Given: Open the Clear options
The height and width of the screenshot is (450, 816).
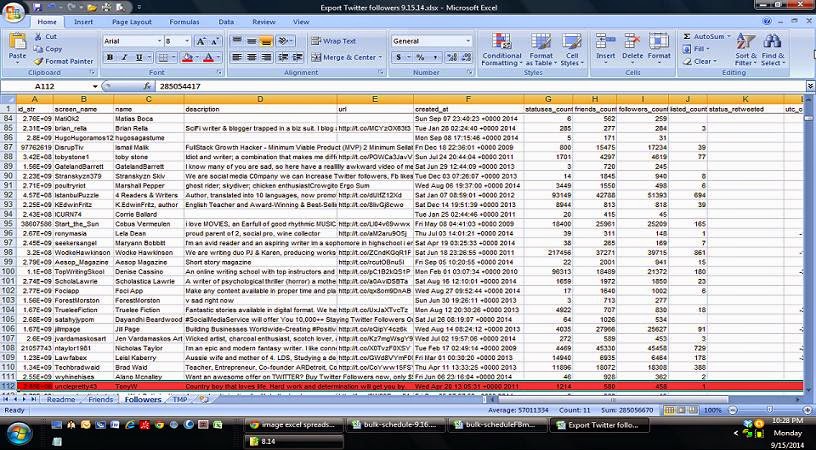Looking at the screenshot, I should coord(699,61).
